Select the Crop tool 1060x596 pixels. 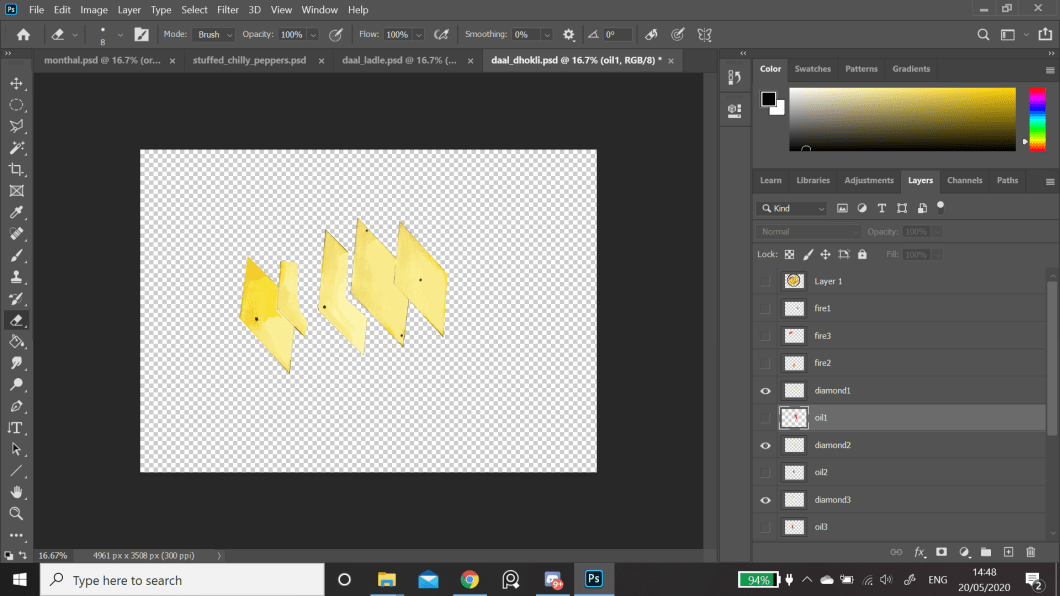pyautogui.click(x=16, y=169)
